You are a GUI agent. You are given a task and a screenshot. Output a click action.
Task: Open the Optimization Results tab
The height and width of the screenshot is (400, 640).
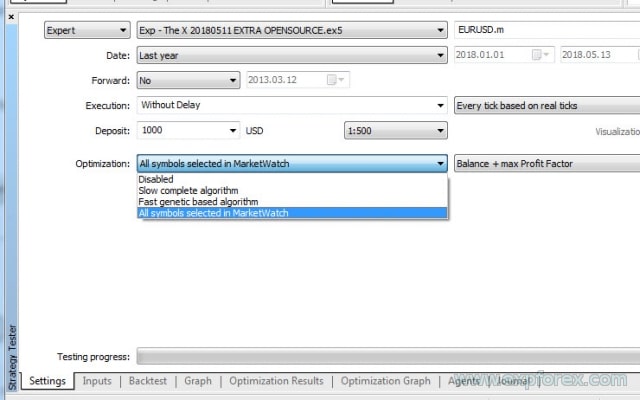276,381
